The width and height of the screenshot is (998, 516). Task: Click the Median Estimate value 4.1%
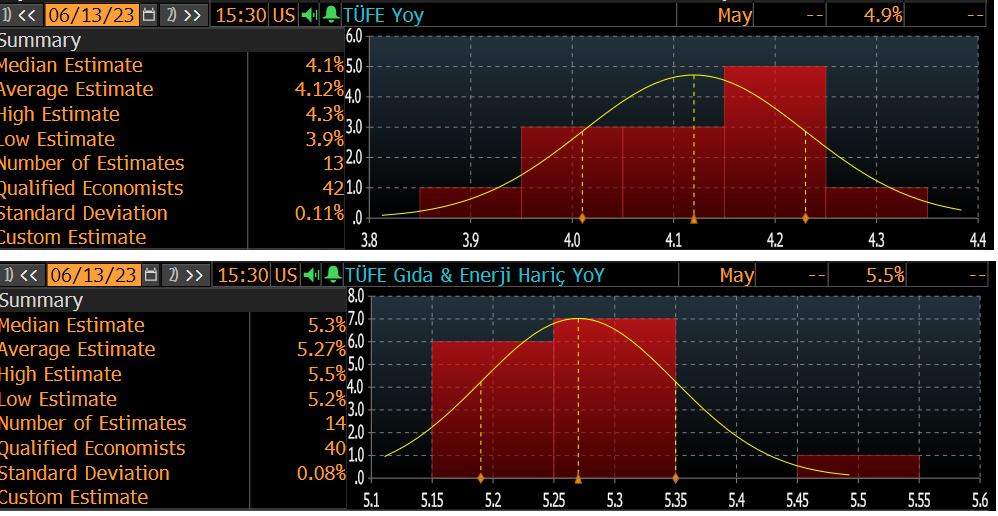[x=324, y=65]
